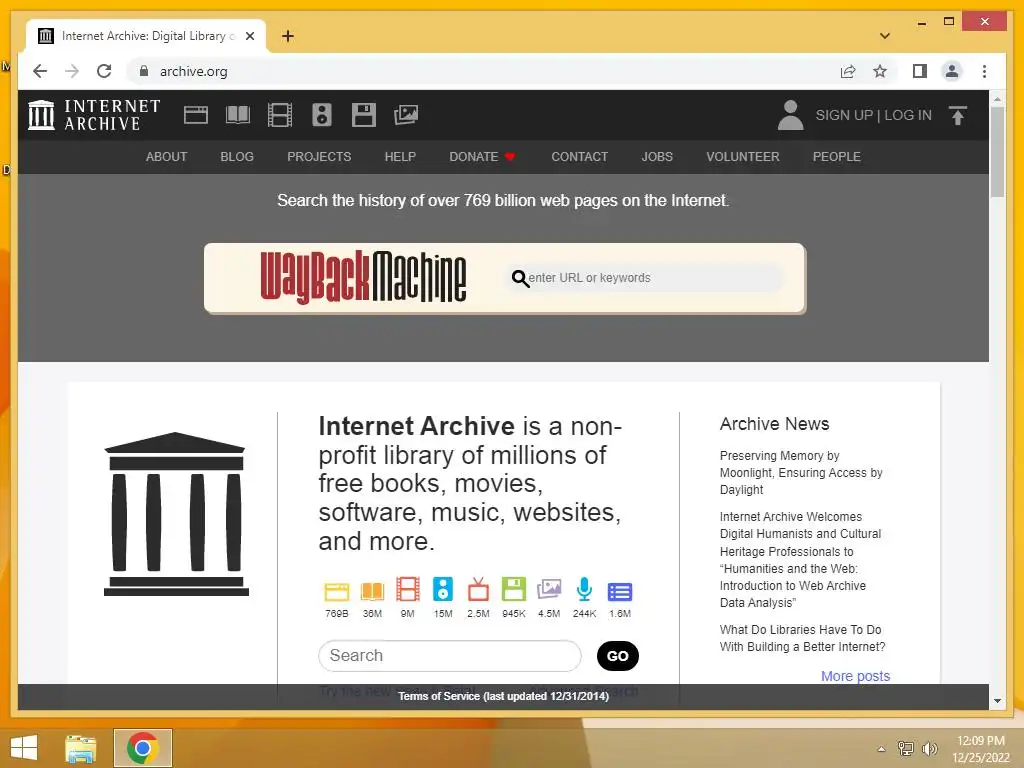
Task: Click the taskbar clock showing 12:09 PM
Action: (x=980, y=749)
